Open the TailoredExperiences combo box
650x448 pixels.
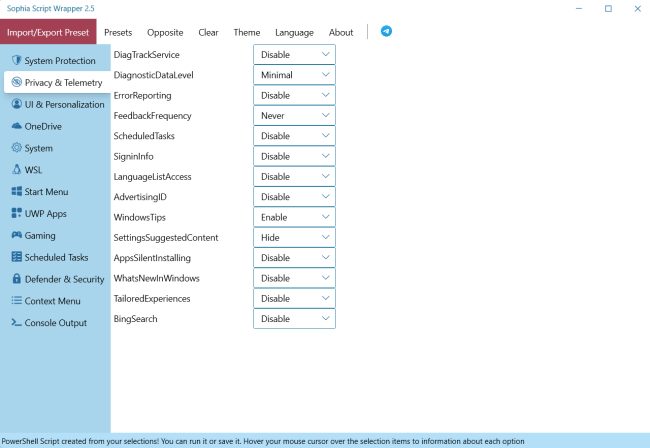pos(294,298)
